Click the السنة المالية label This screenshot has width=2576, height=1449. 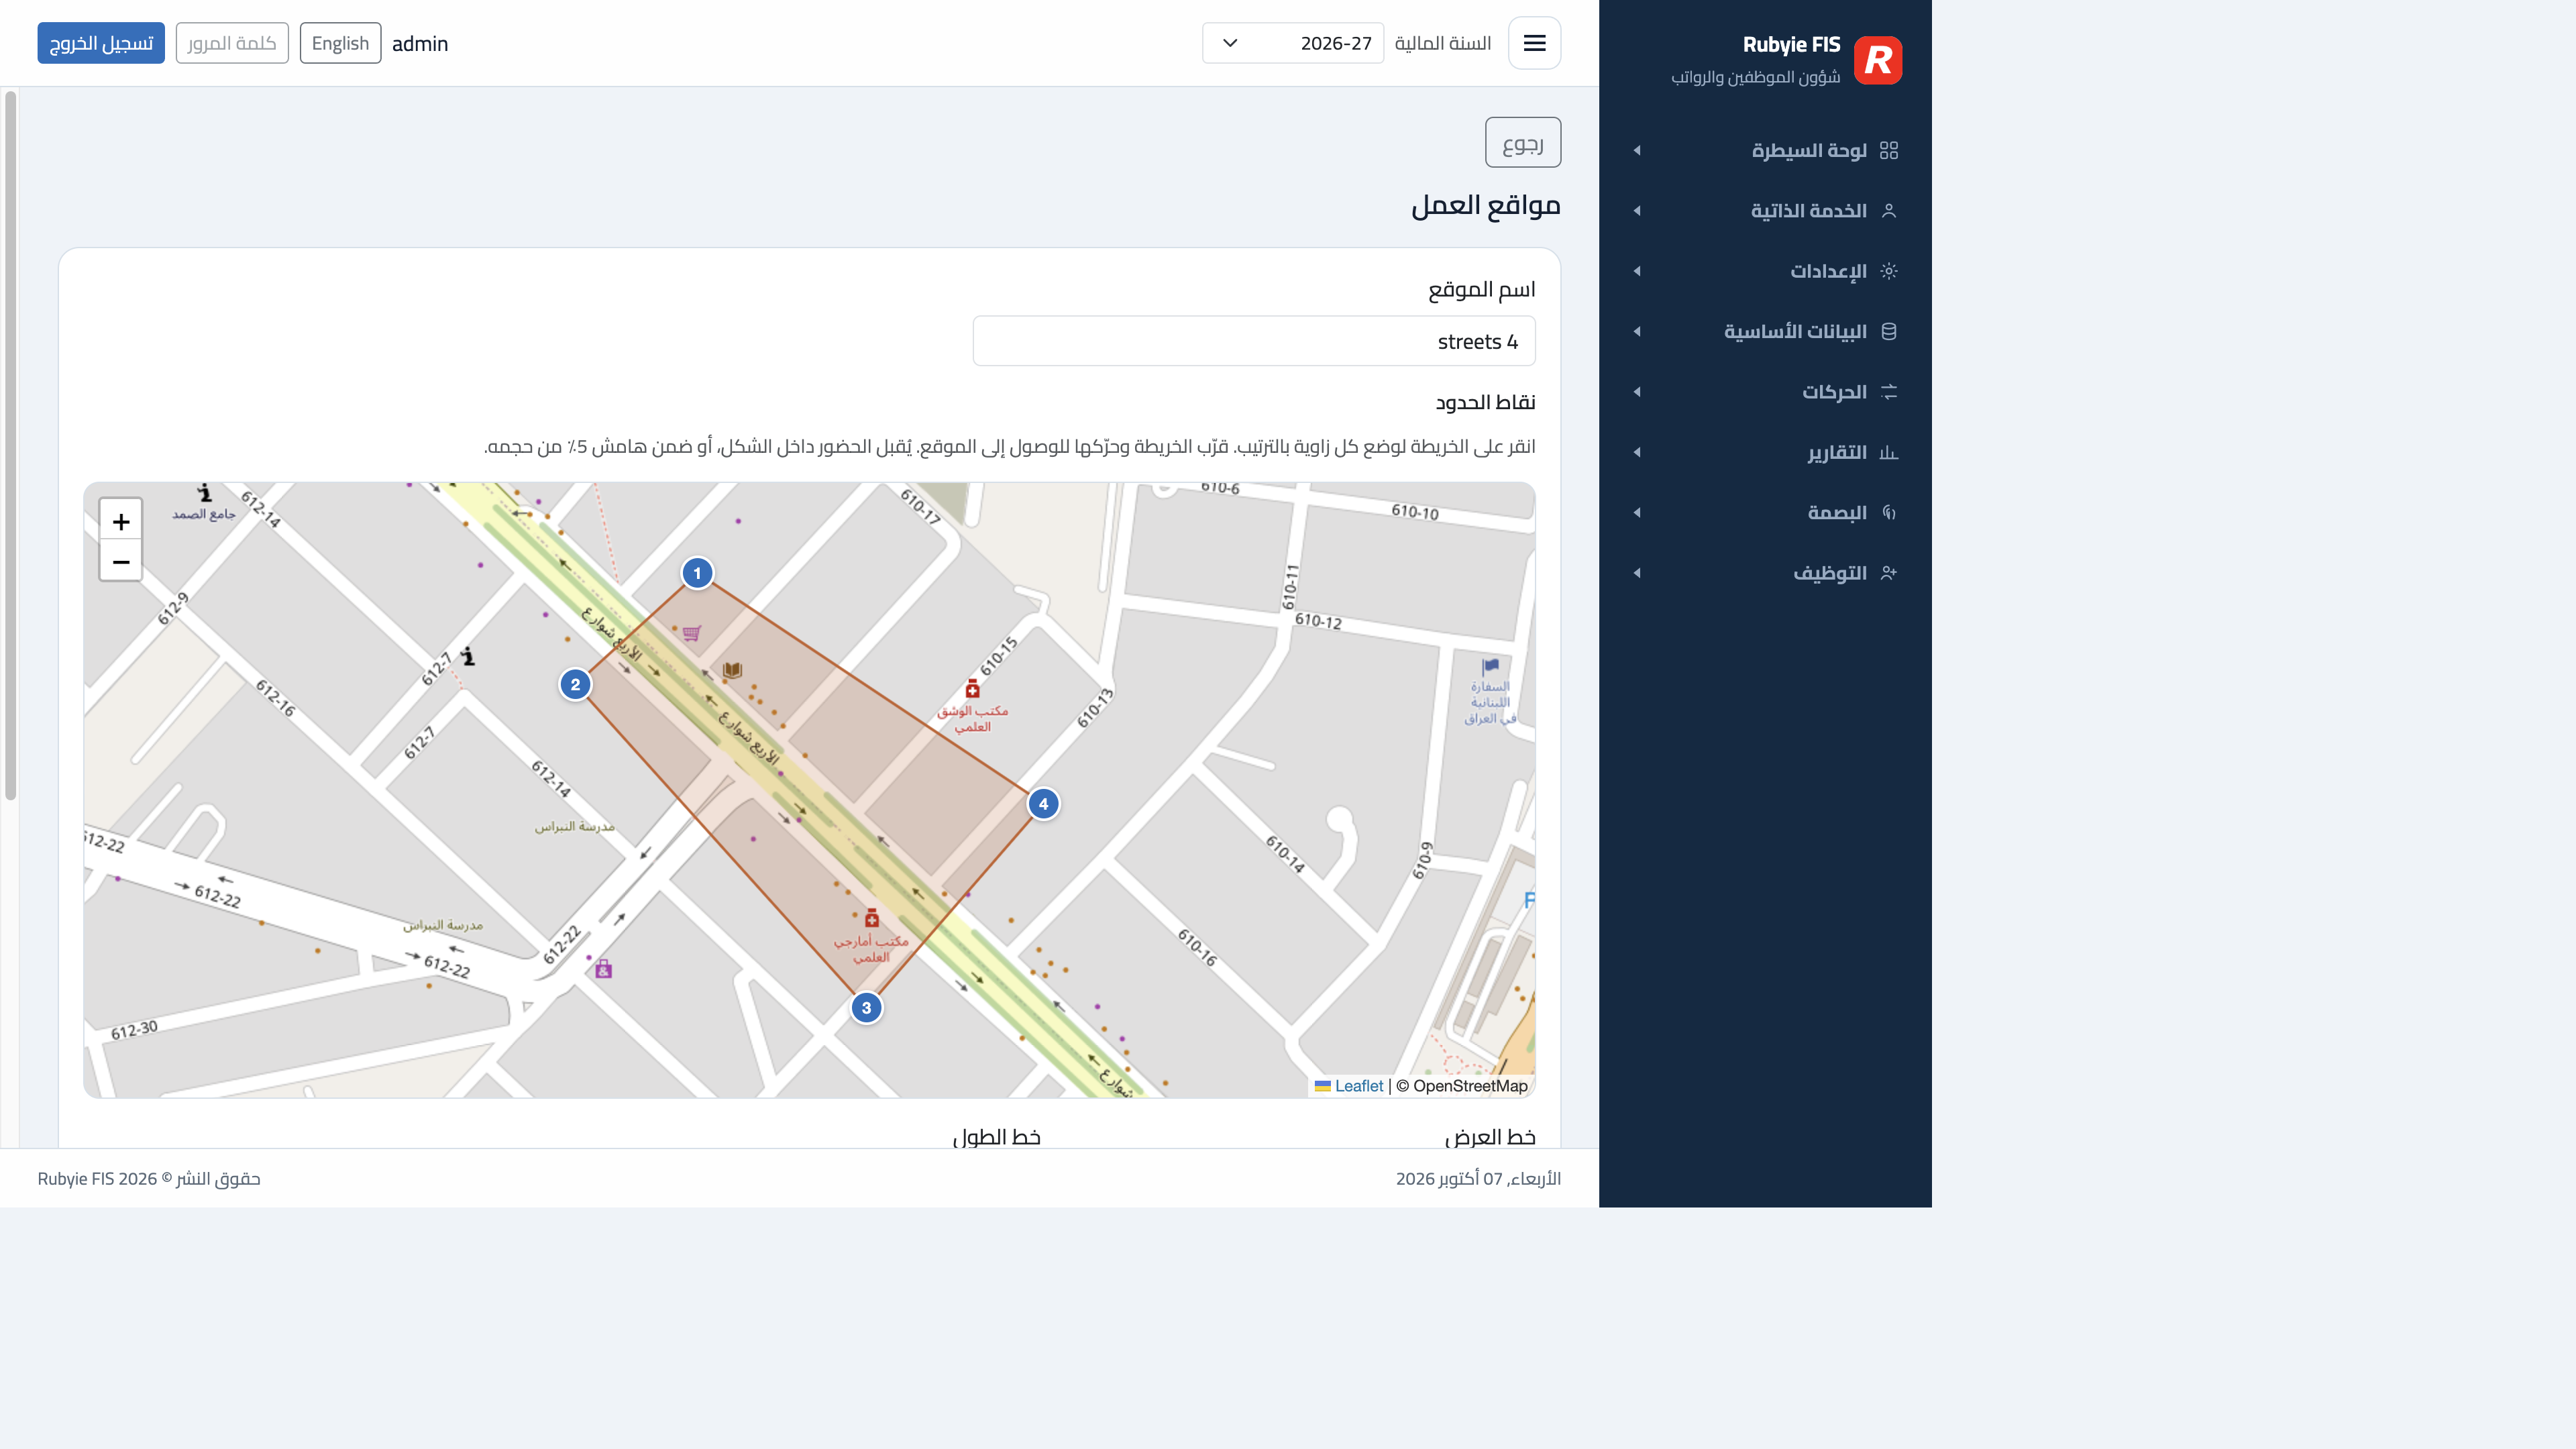click(x=1442, y=43)
